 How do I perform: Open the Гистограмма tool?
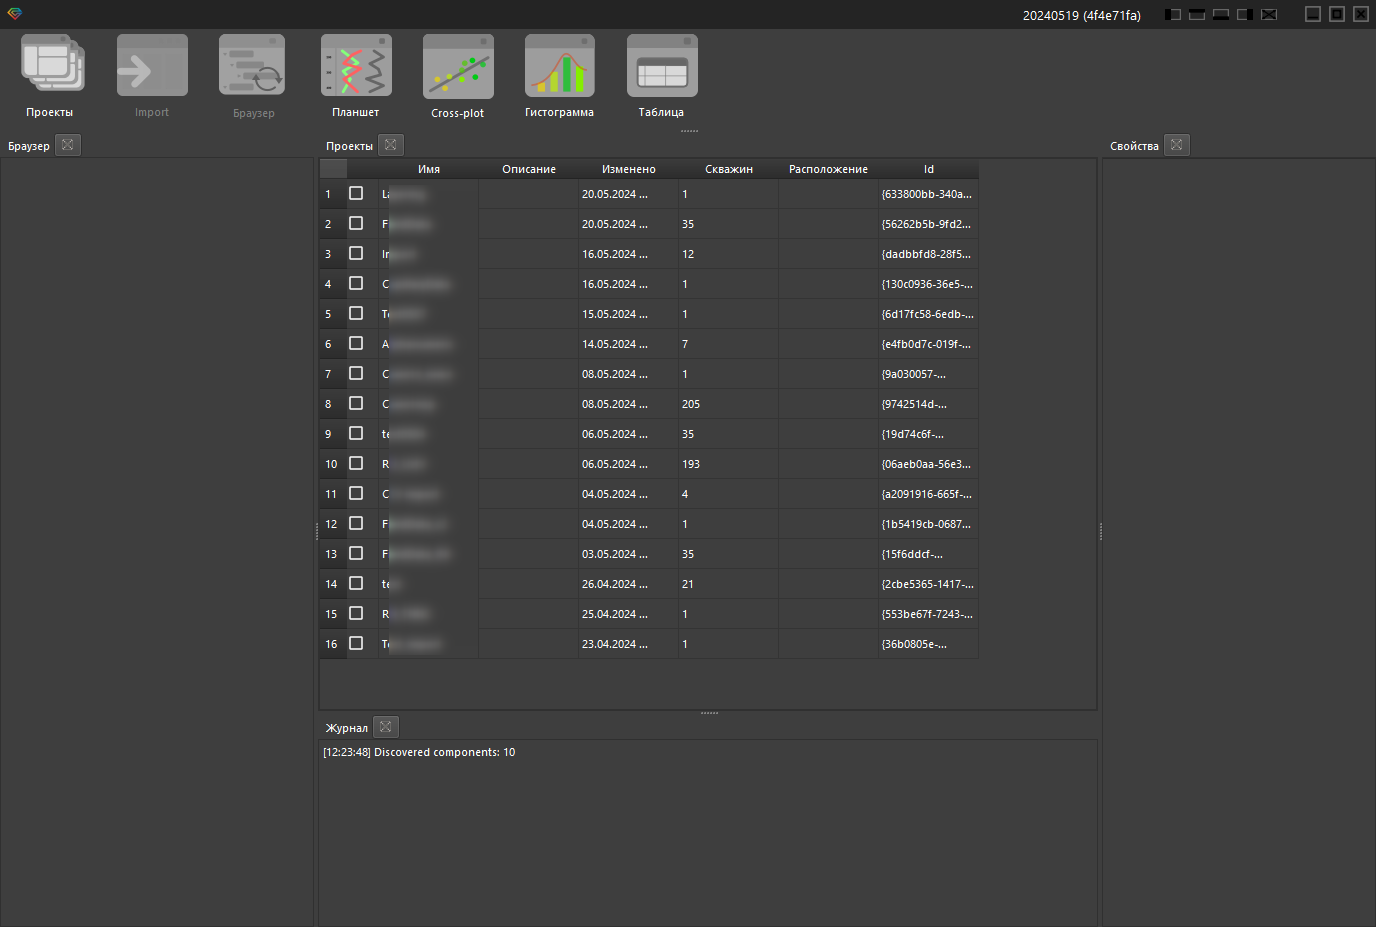560,66
